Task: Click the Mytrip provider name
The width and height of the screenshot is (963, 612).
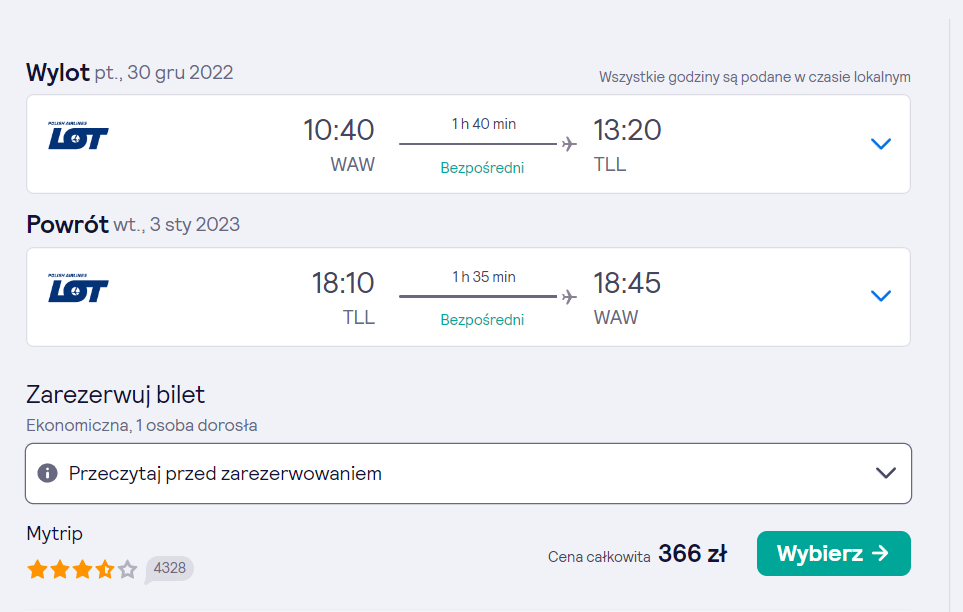Action: [x=55, y=533]
